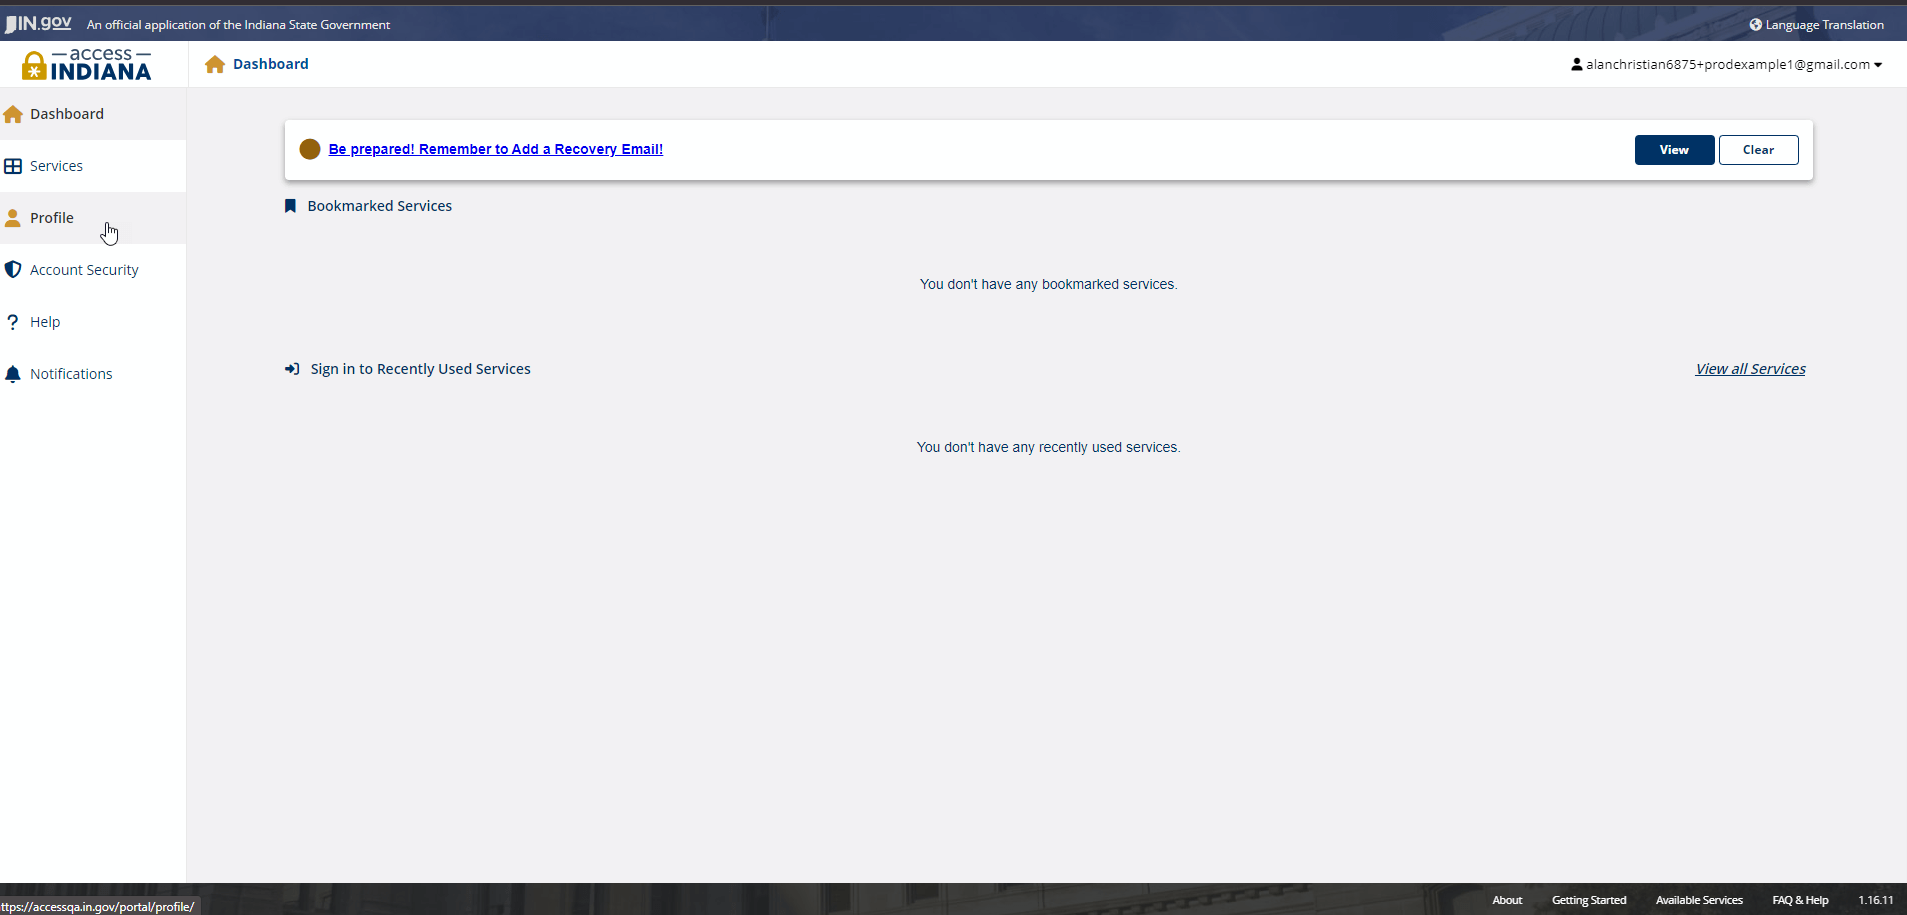1907x915 pixels.
Task: Click the Profile person icon in sidebar
Action: (13, 218)
